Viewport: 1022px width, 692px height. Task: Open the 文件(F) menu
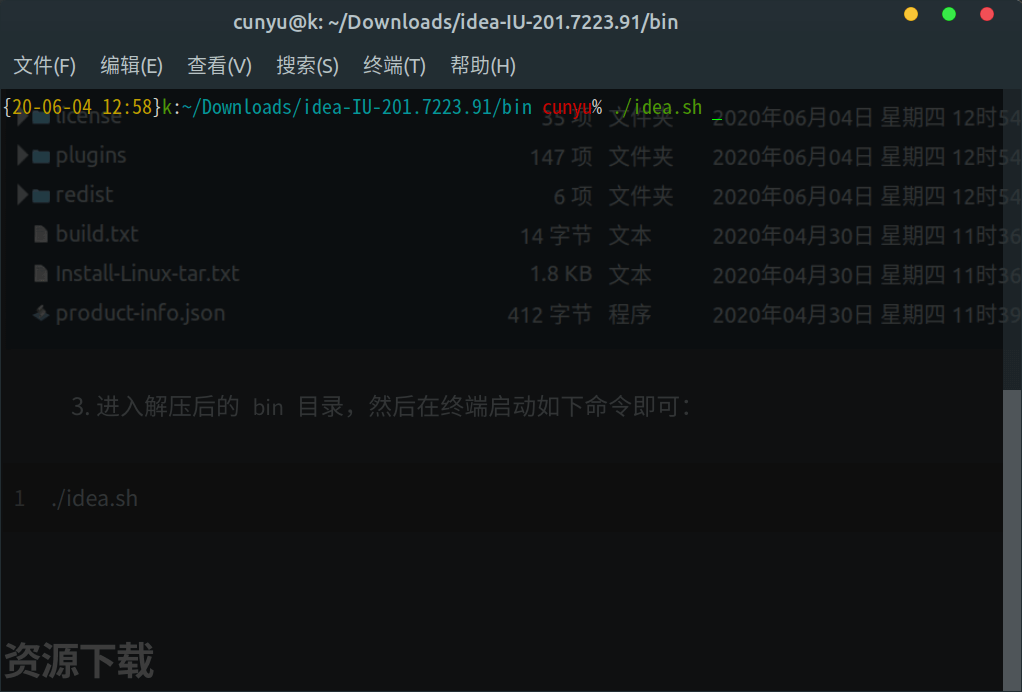[x=44, y=66]
